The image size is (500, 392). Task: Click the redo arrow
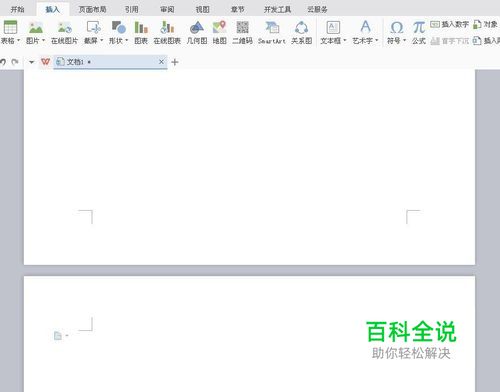click(15, 62)
